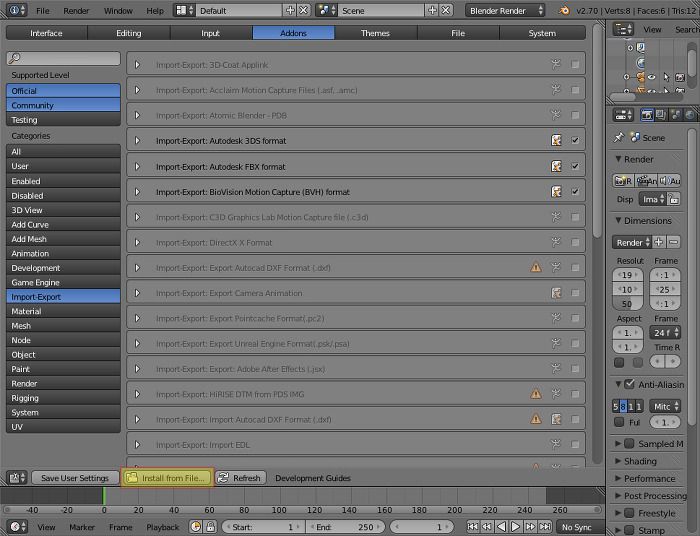Open the timeline Playback menu
700x536 pixels.
coord(162,527)
